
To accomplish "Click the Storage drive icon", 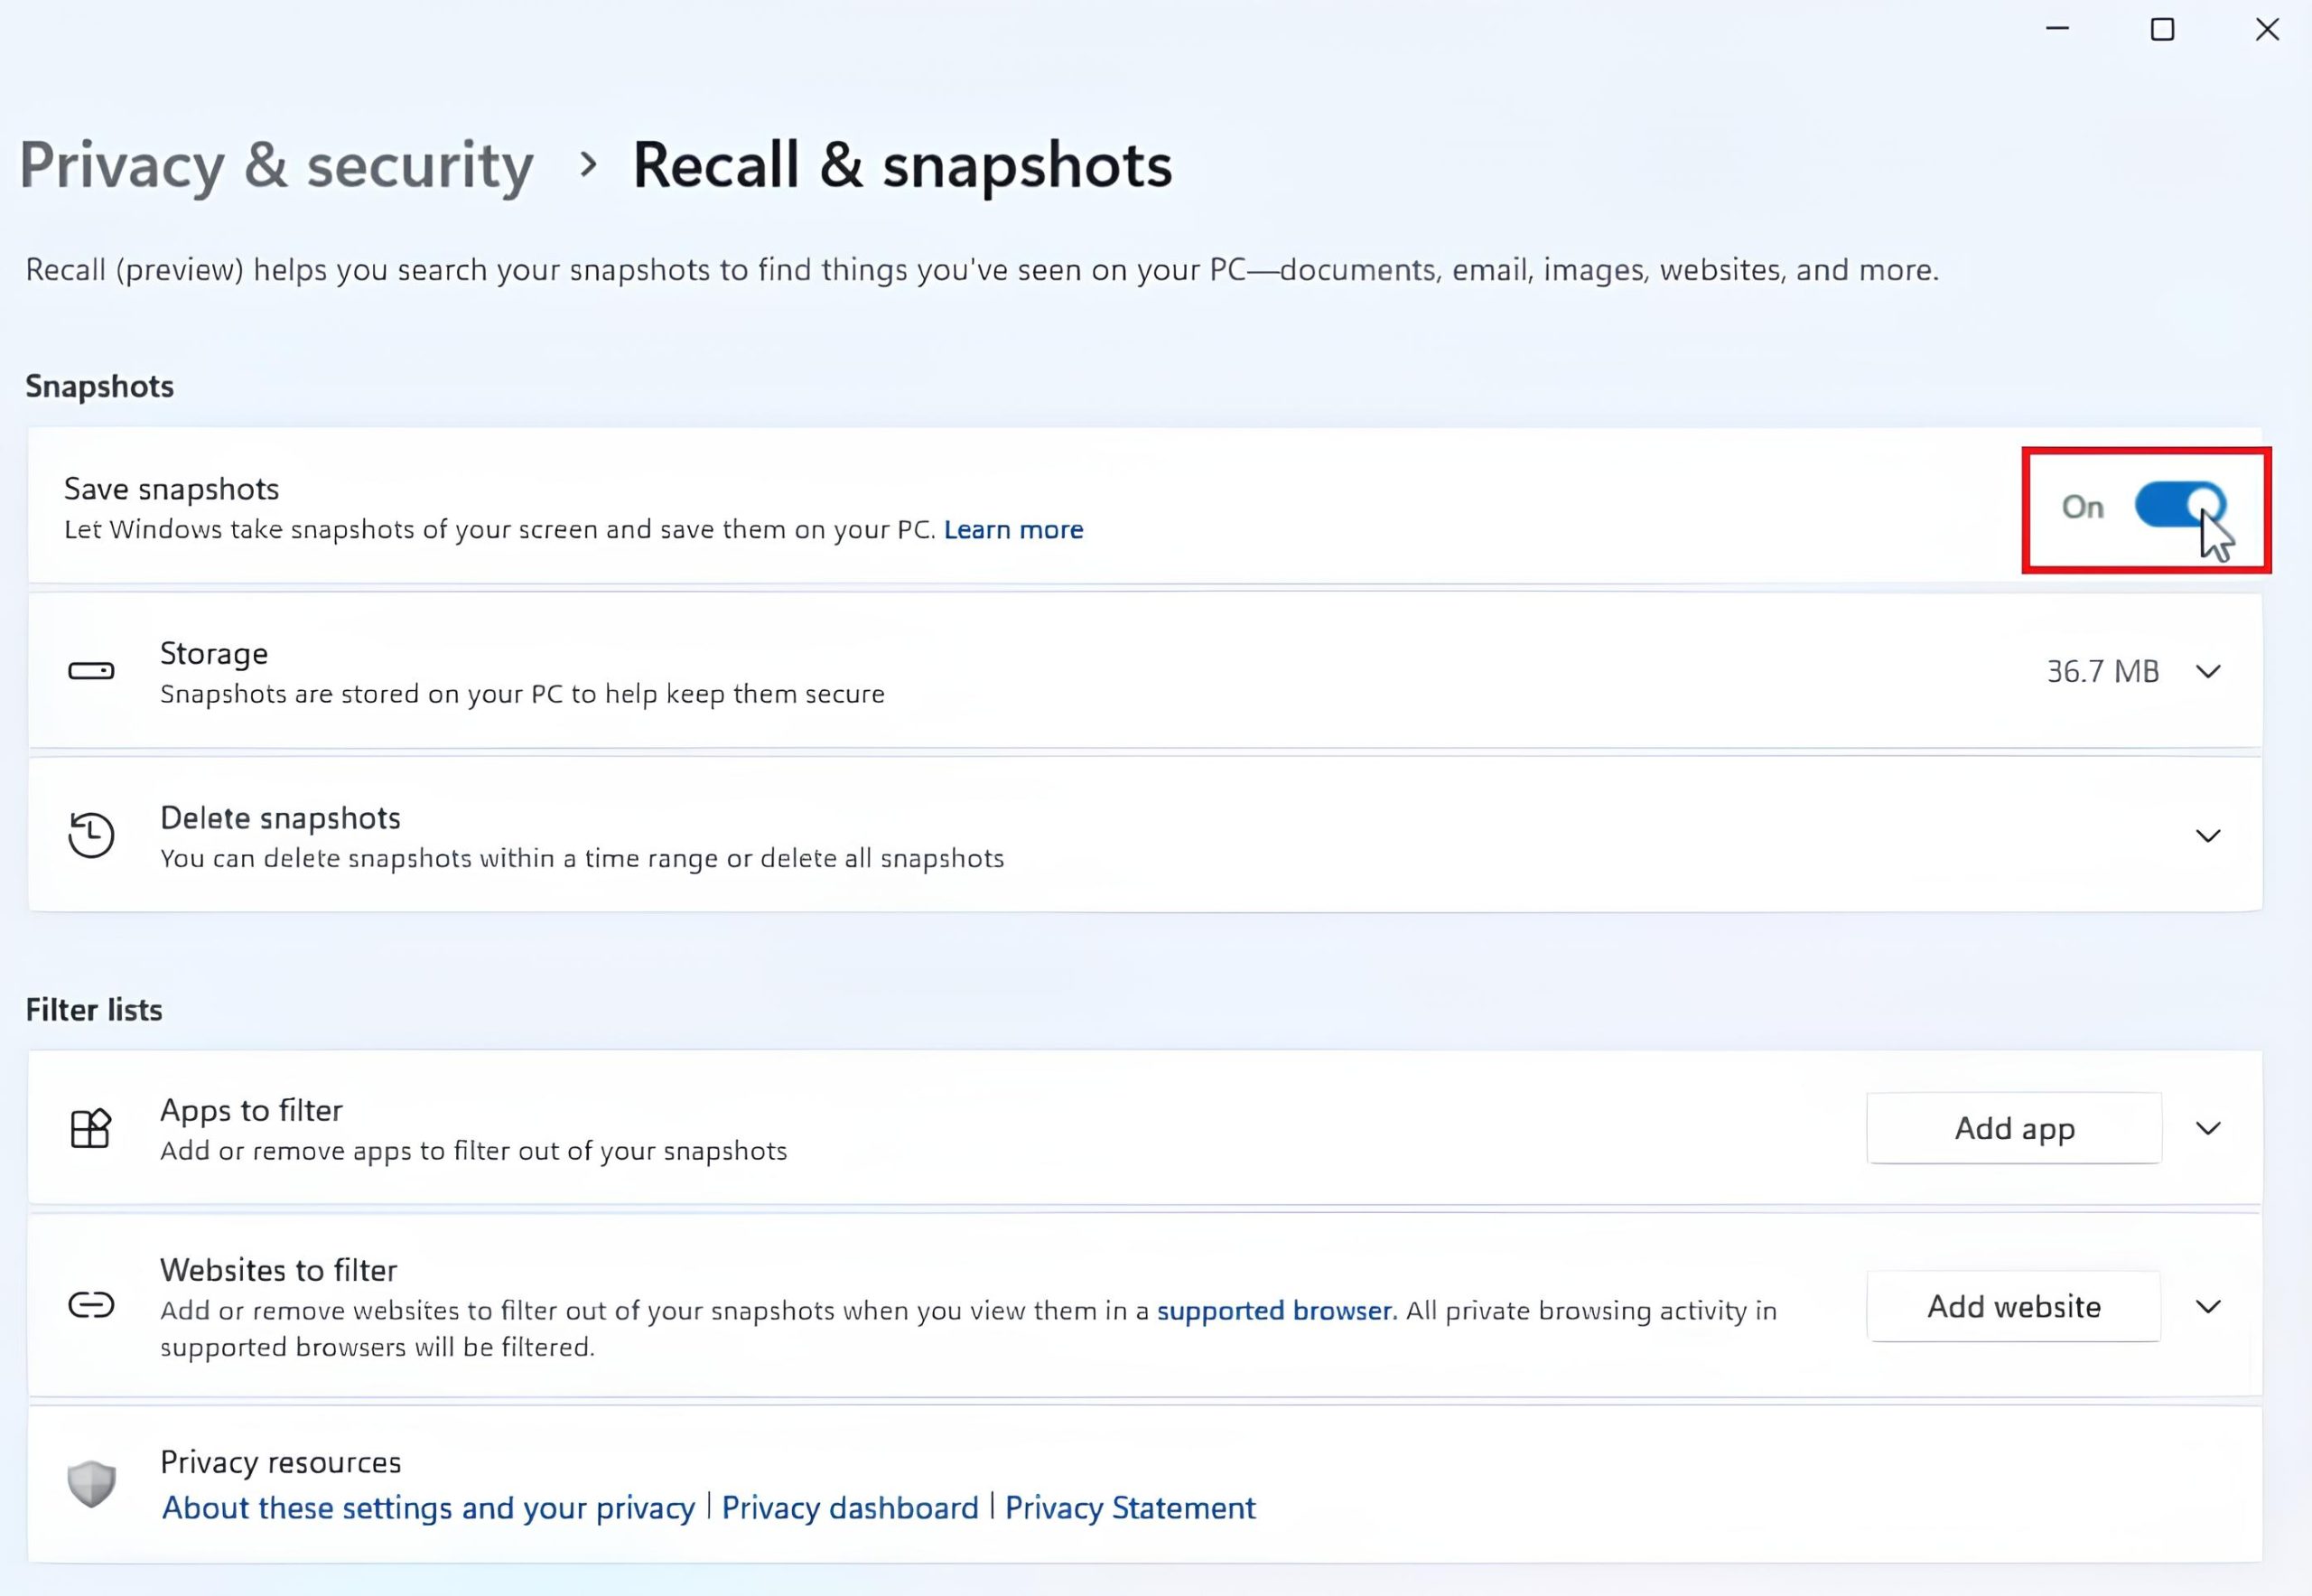I will coord(91,671).
